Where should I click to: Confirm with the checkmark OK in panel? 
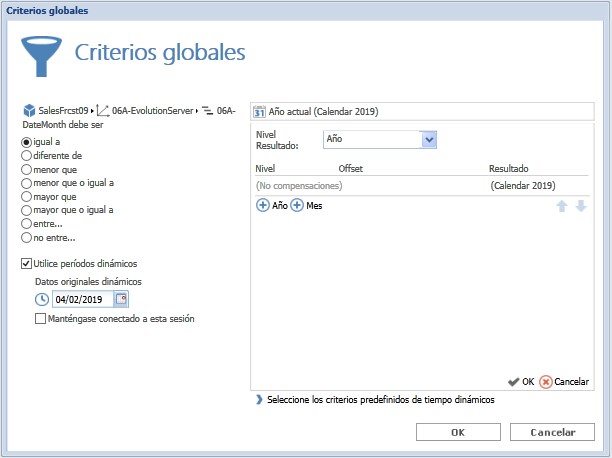pos(521,381)
